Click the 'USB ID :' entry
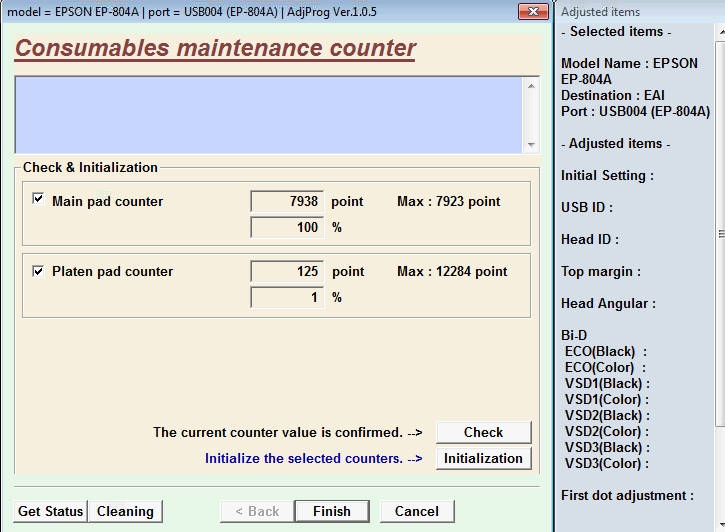This screenshot has height=532, width=725. pyautogui.click(x=587, y=207)
